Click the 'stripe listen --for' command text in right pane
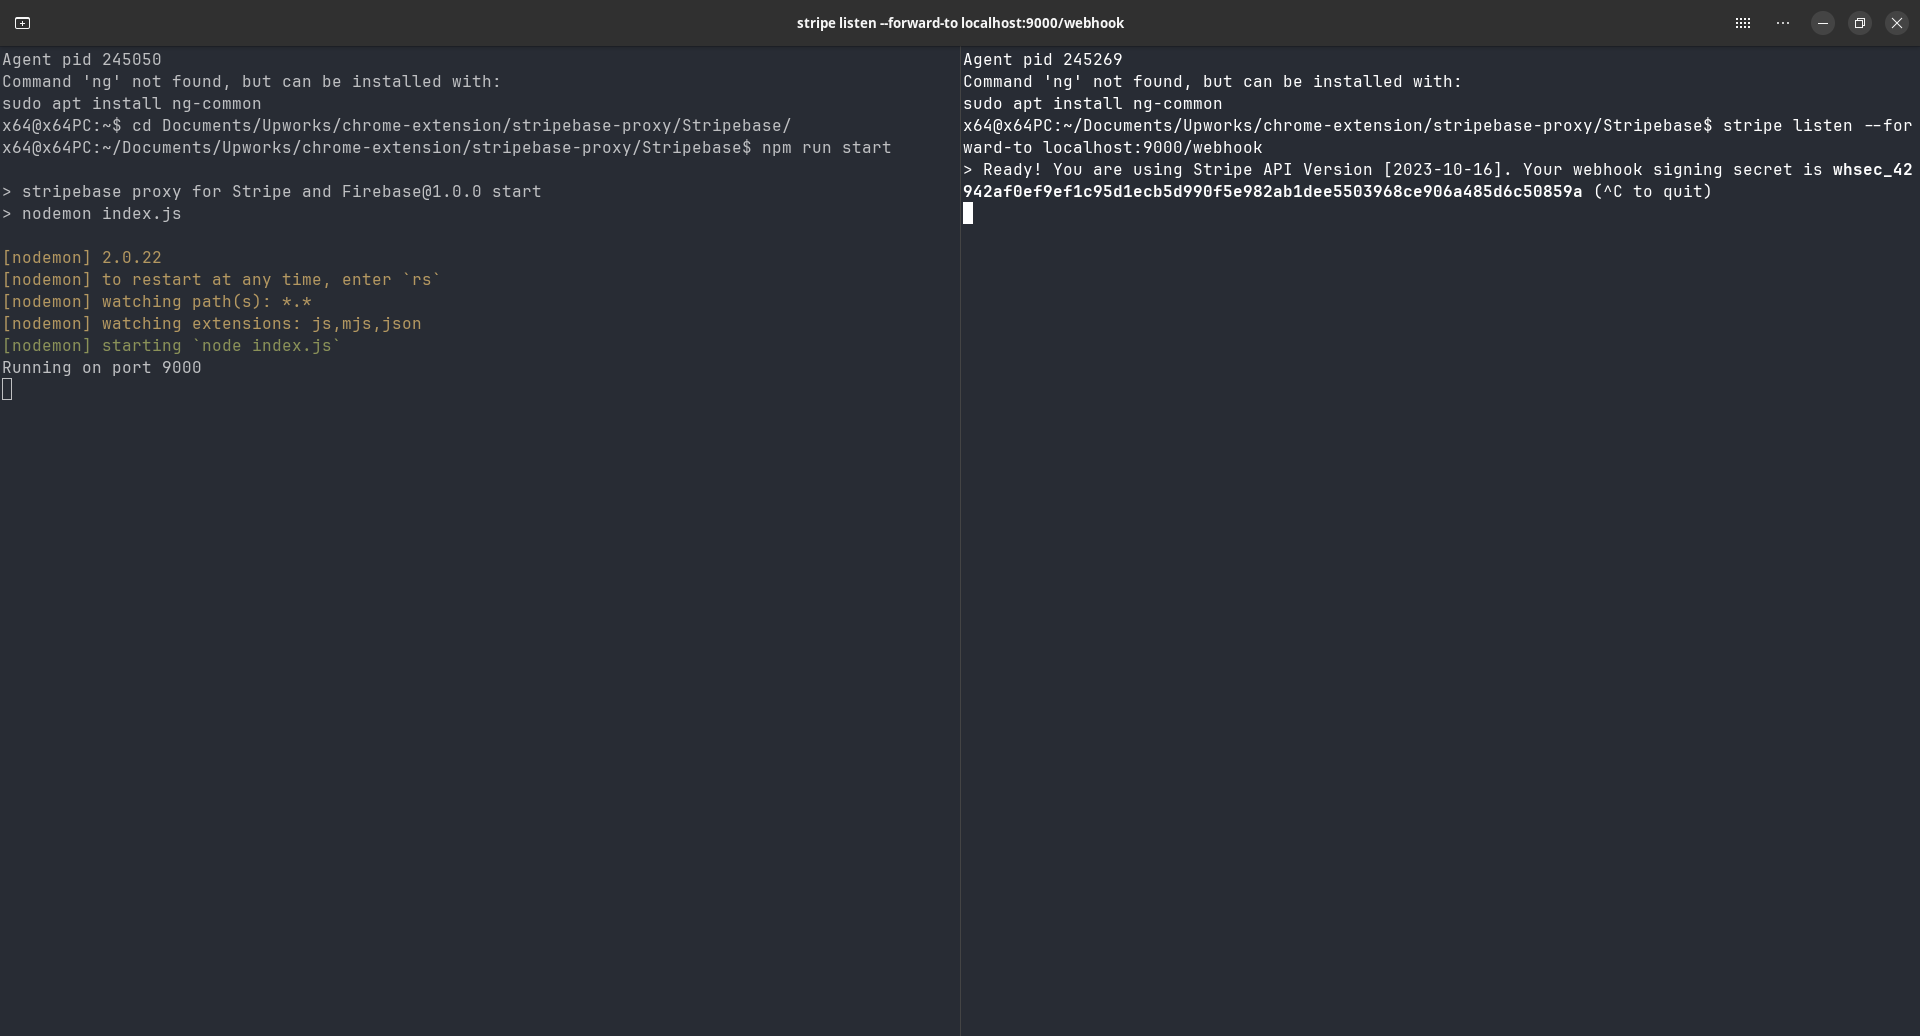 pyautogui.click(x=1818, y=126)
